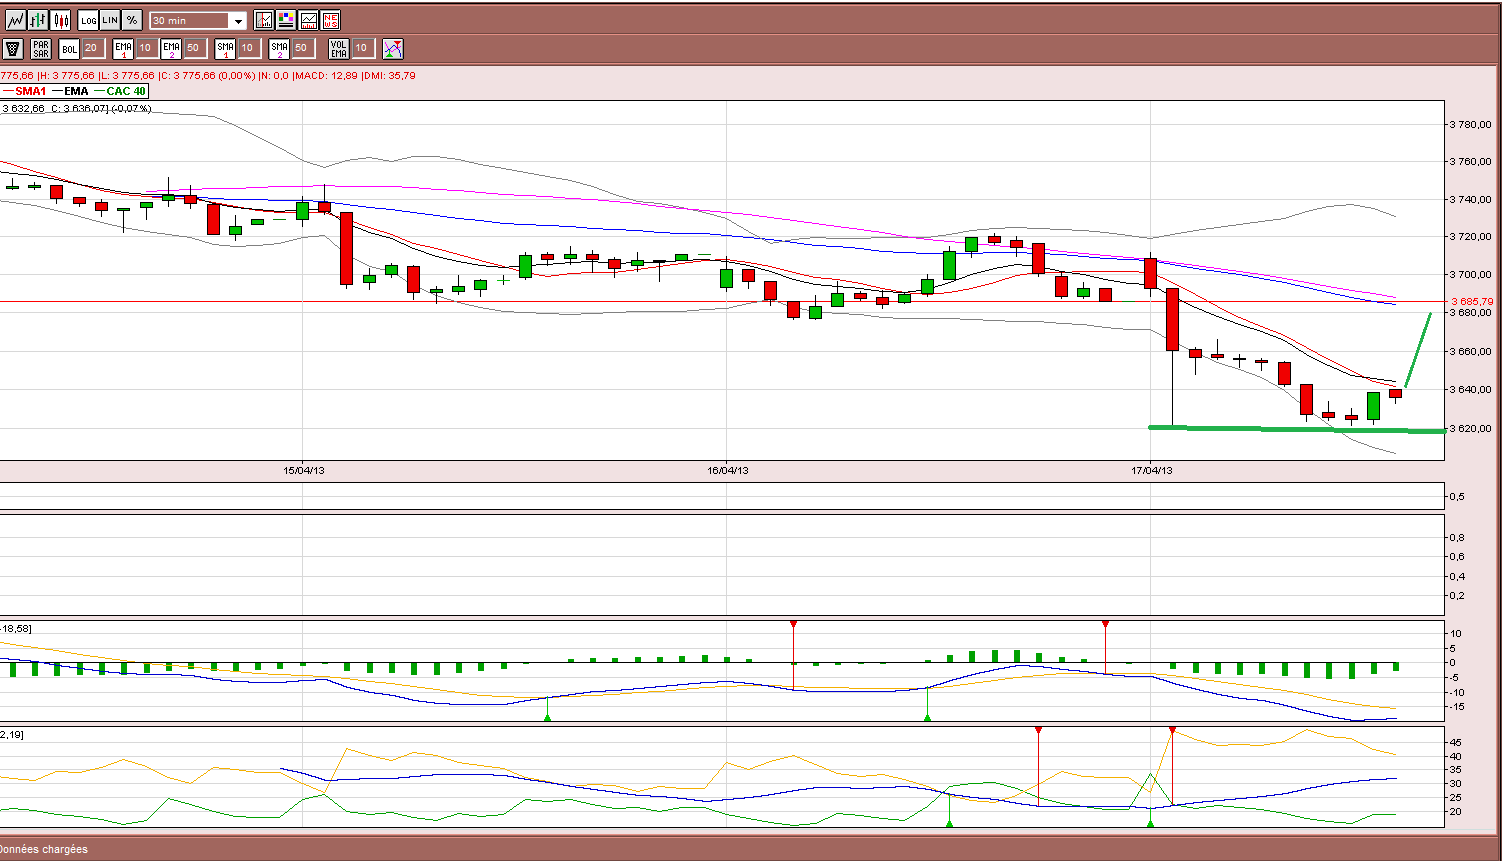Click the 15/04/13 date label
The height and width of the screenshot is (861, 1502).
tap(304, 470)
